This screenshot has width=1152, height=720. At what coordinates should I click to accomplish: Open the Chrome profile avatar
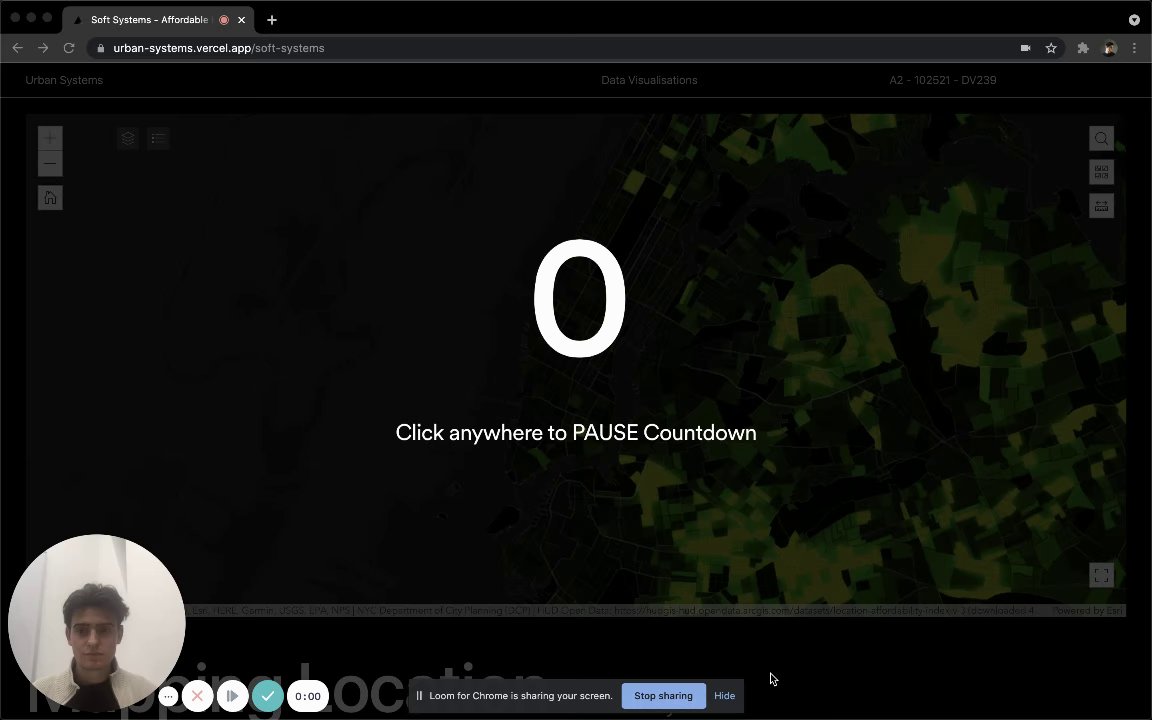point(1110,48)
